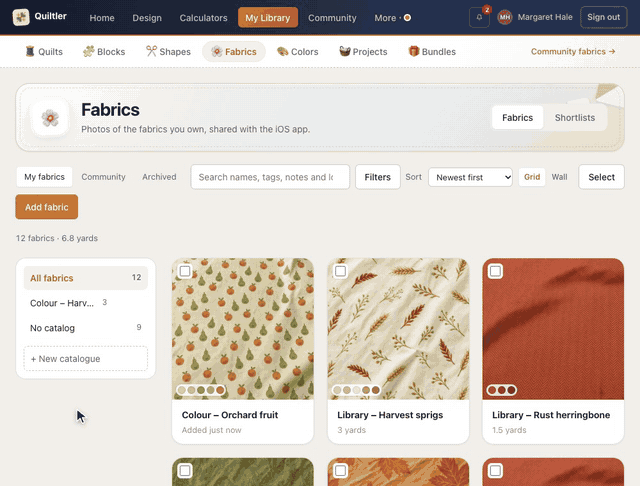The image size is (640, 486).
Task: Focus the search names, tags, notes field
Action: tap(270, 177)
